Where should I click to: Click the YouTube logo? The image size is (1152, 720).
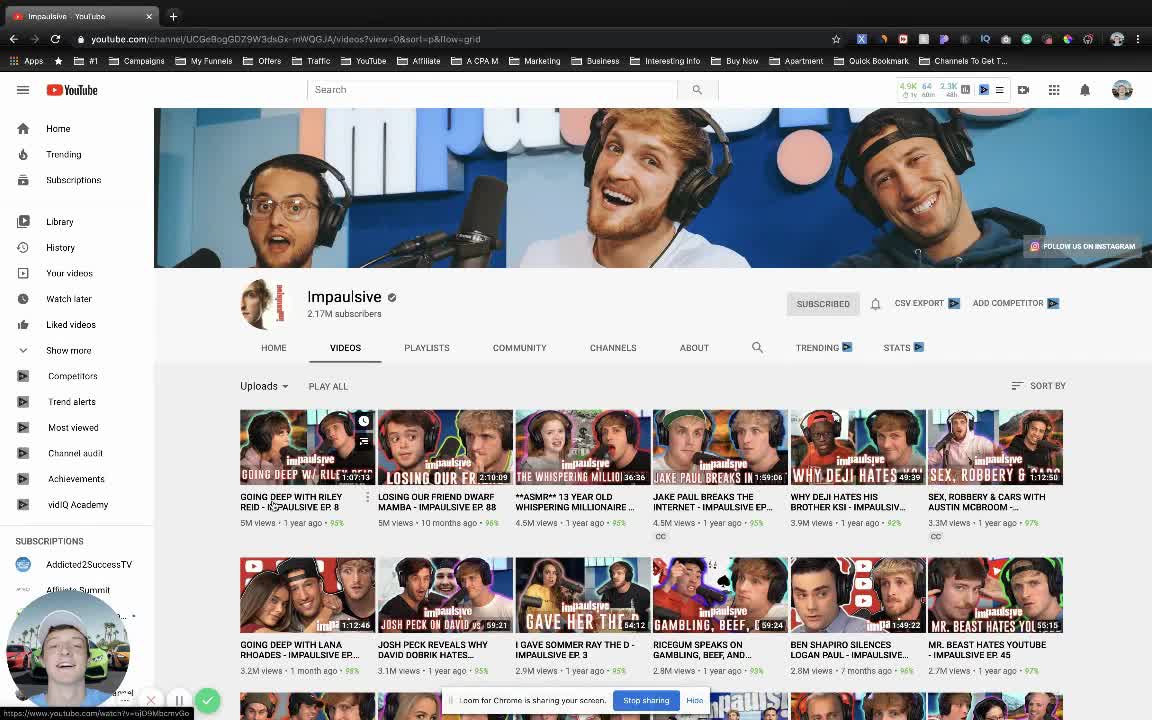72,90
